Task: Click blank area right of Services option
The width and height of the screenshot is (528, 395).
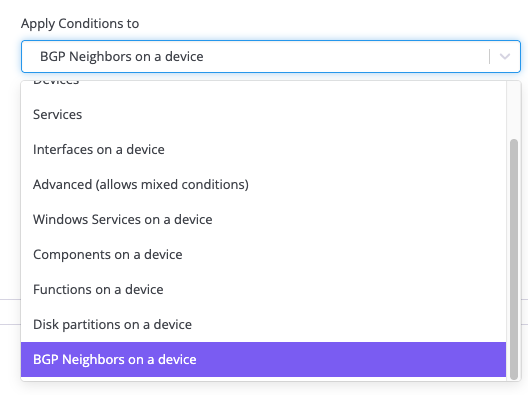Action: pos(293,114)
